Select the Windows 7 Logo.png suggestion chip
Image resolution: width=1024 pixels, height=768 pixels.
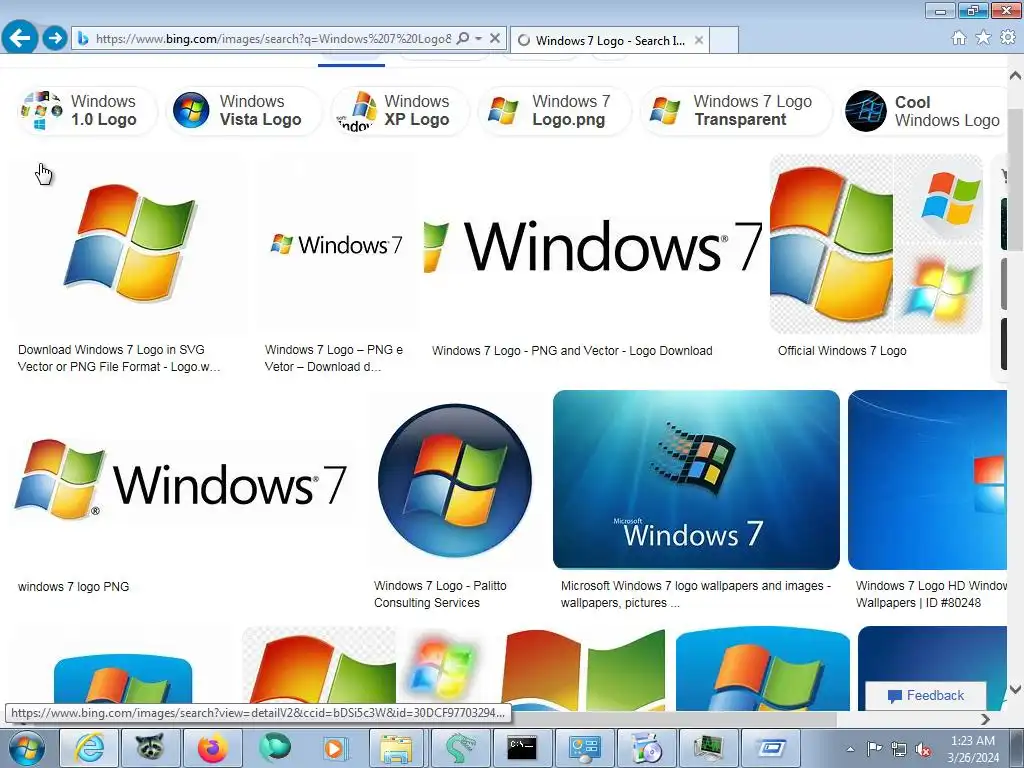(x=554, y=111)
